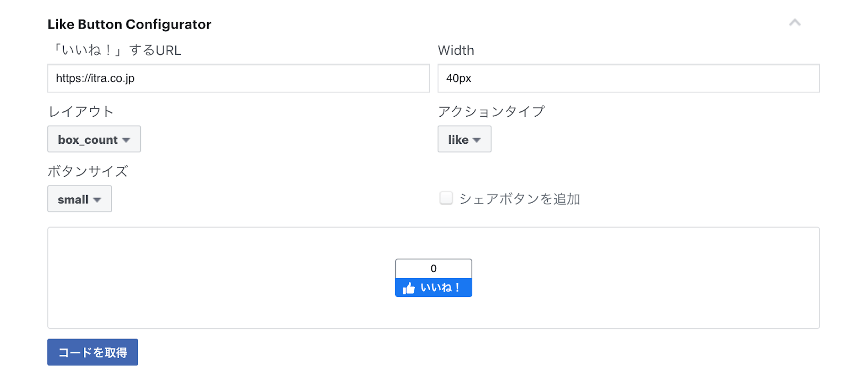Click the ボタンサイズ label

point(87,171)
